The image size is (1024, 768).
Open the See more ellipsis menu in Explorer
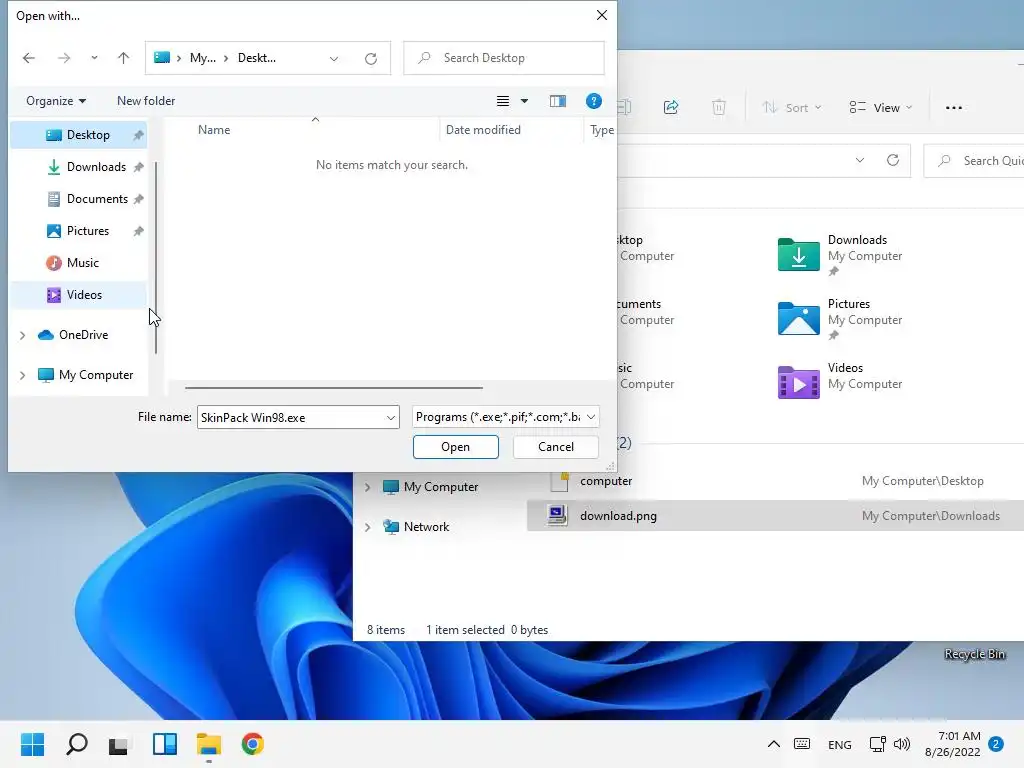click(x=953, y=108)
